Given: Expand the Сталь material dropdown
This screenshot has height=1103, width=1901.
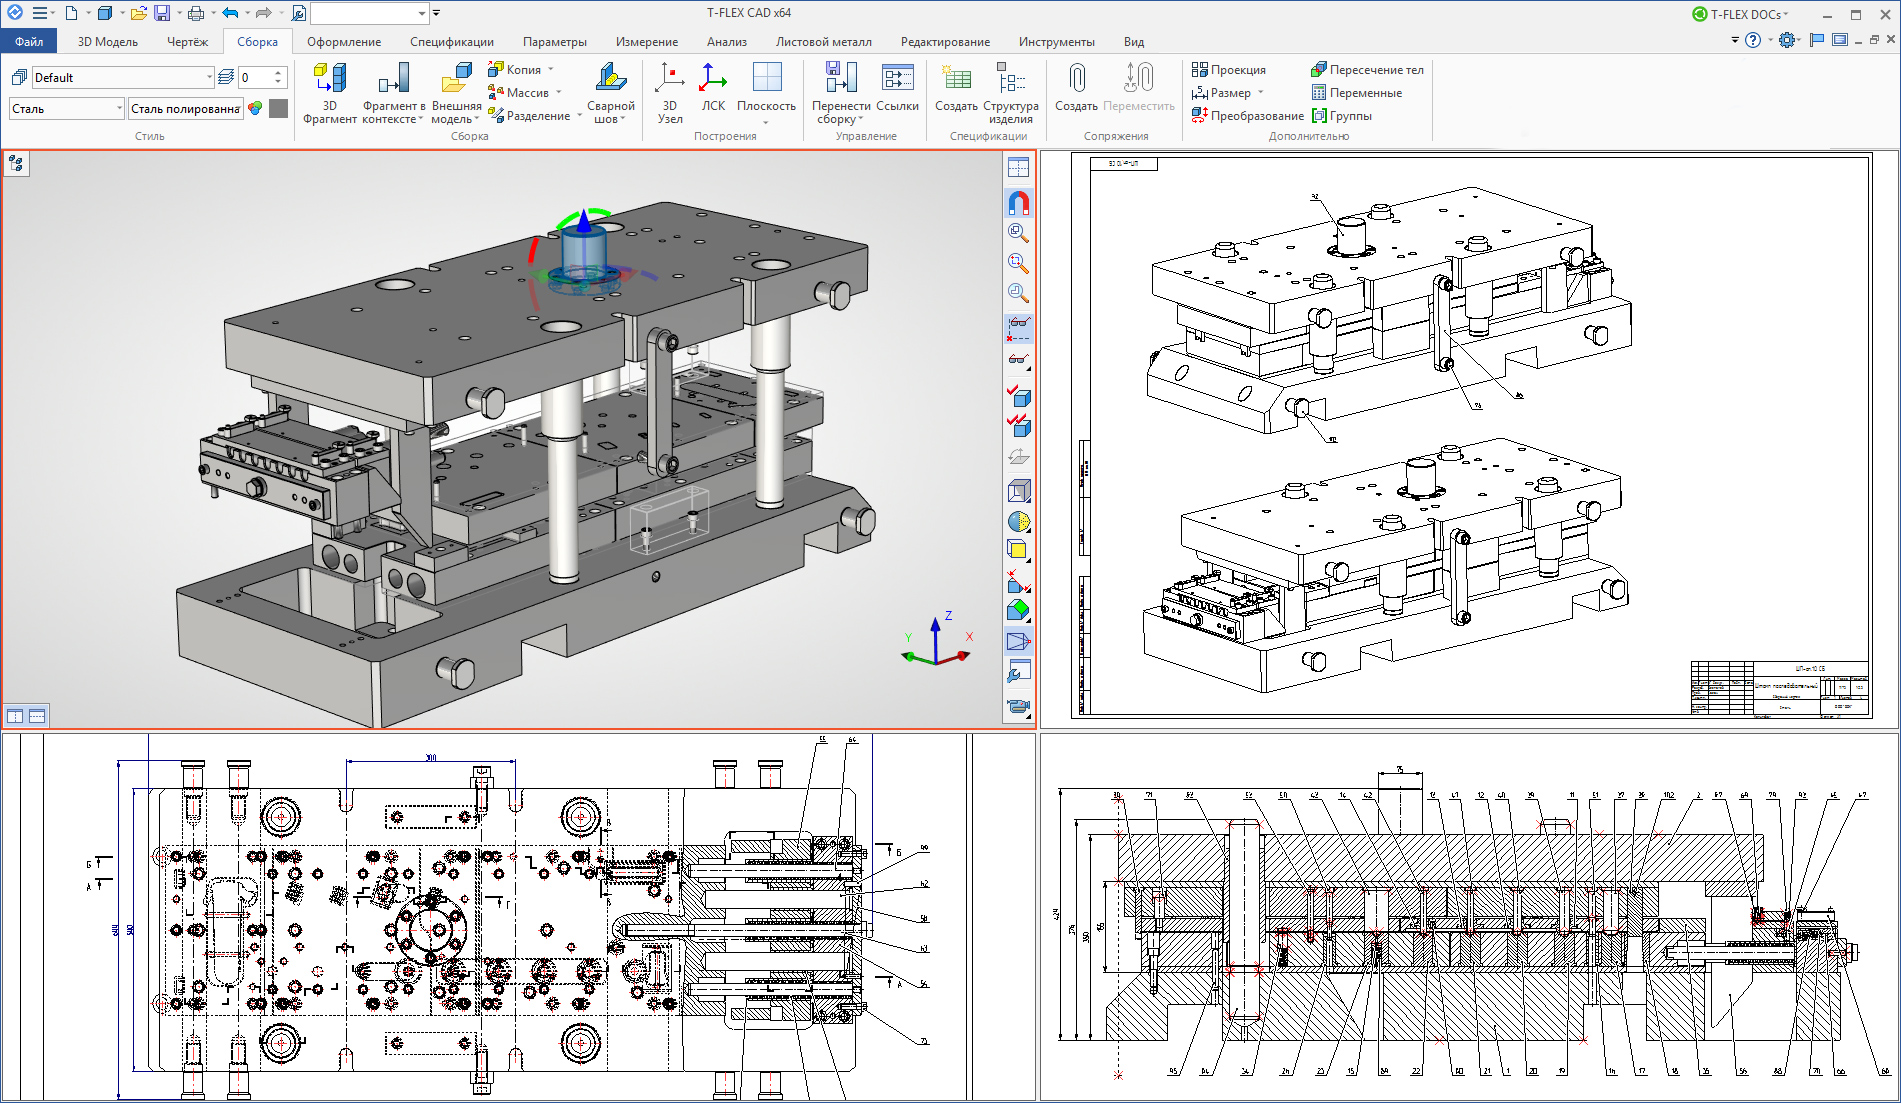Looking at the screenshot, I should 119,109.
